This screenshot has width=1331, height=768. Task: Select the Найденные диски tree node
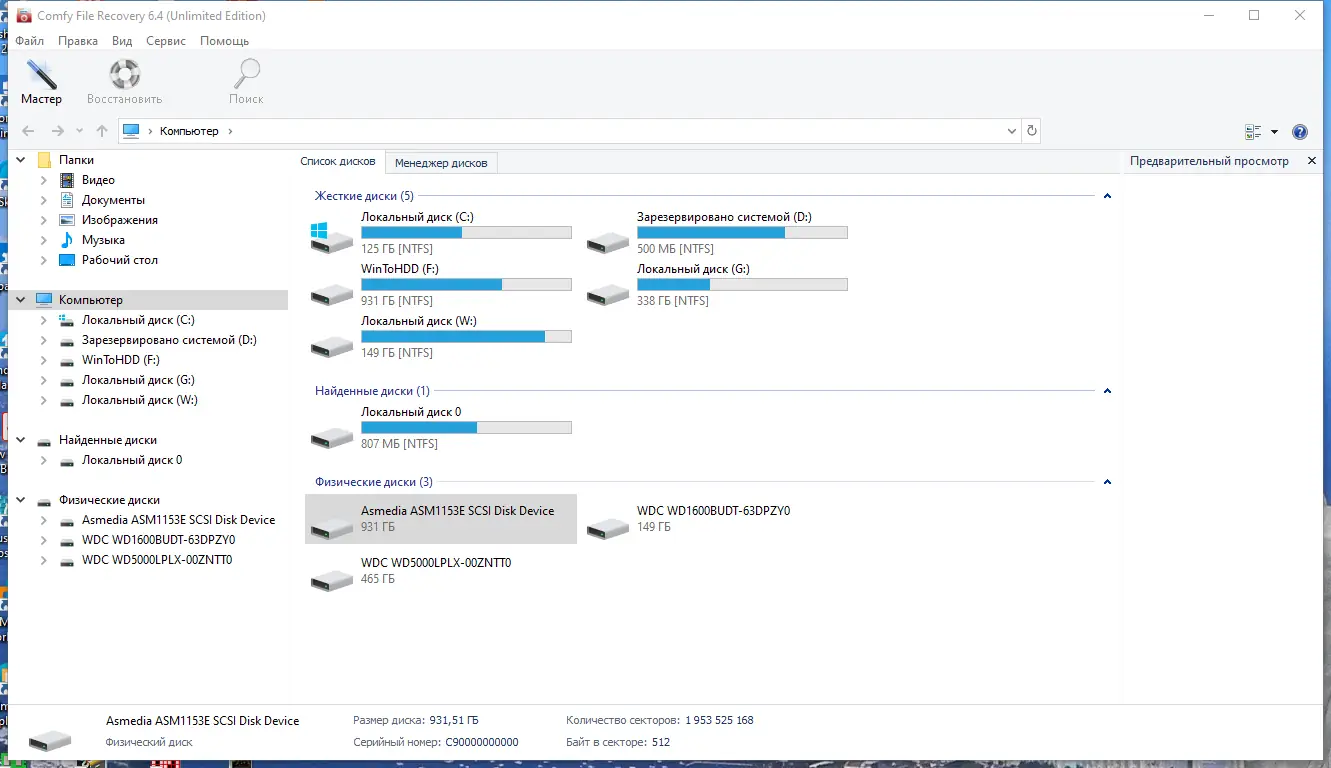click(x=108, y=440)
